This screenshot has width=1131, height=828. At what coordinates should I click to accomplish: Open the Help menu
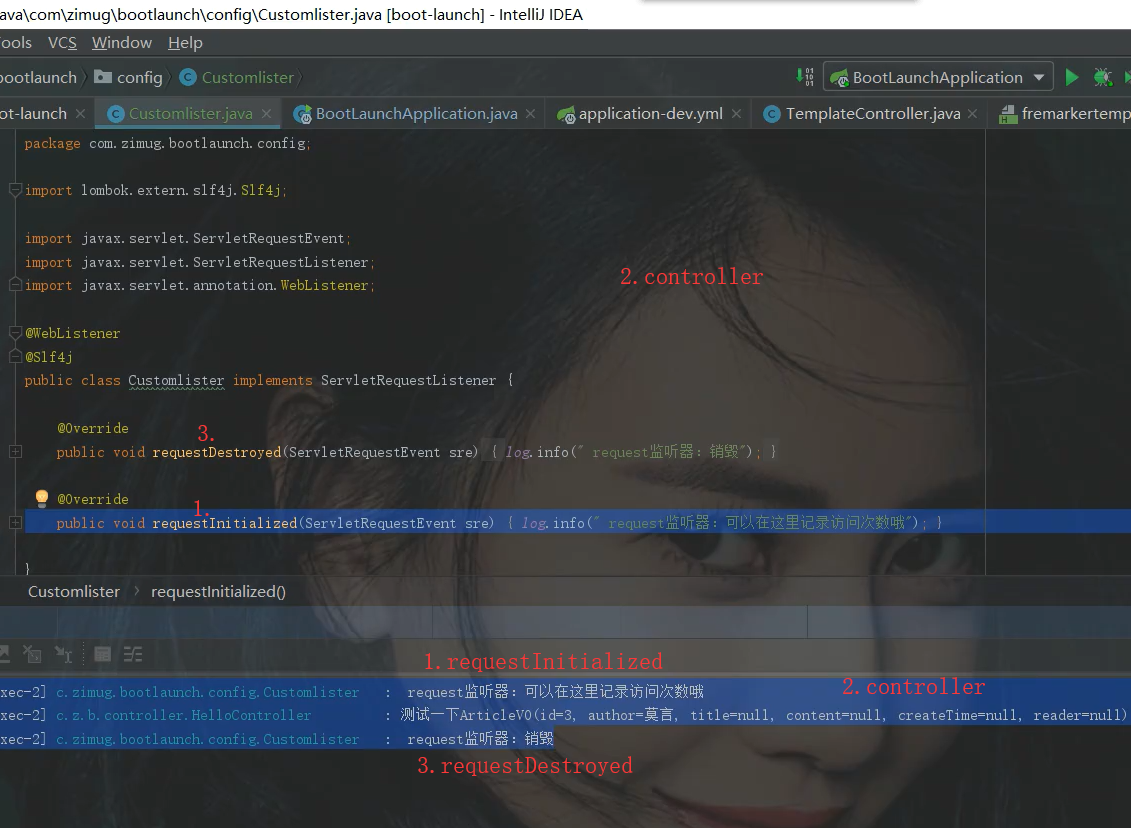point(185,43)
